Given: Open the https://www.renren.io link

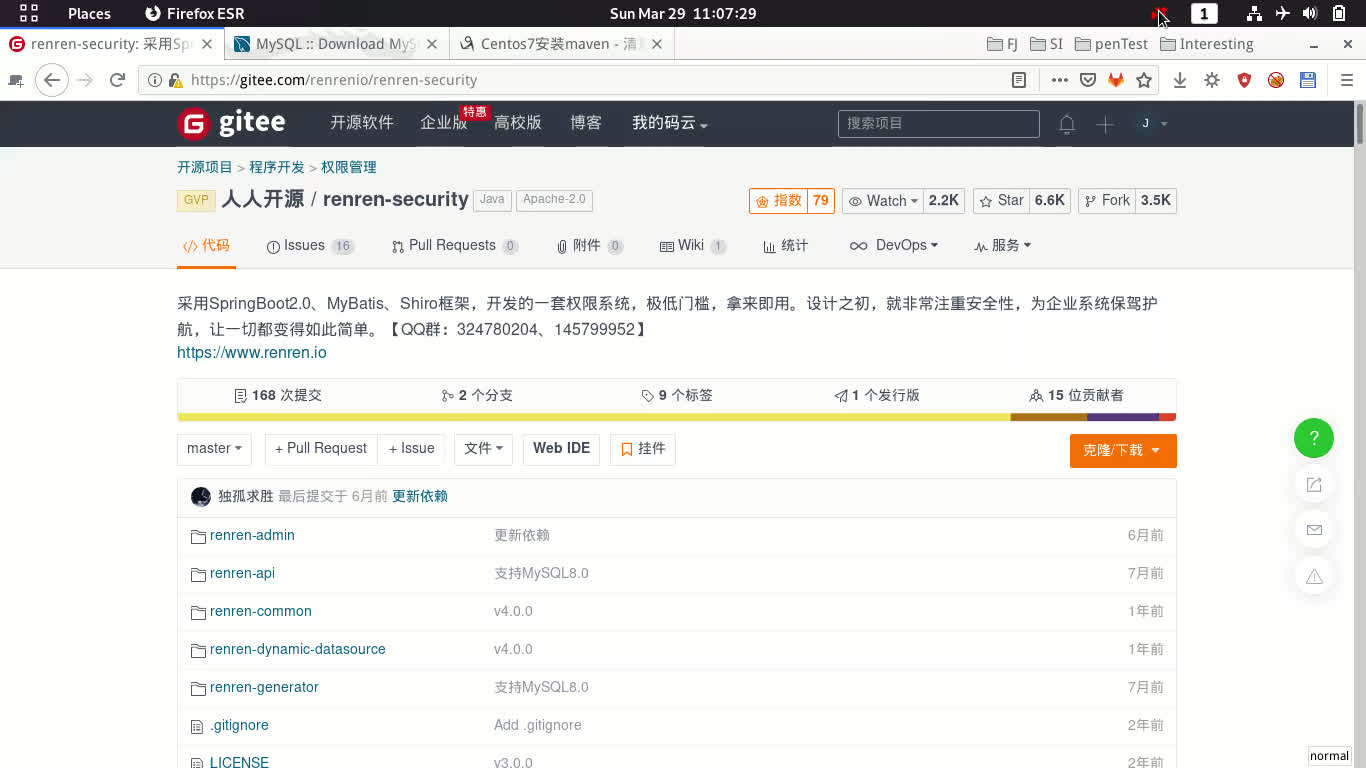Looking at the screenshot, I should pyautogui.click(x=252, y=353).
